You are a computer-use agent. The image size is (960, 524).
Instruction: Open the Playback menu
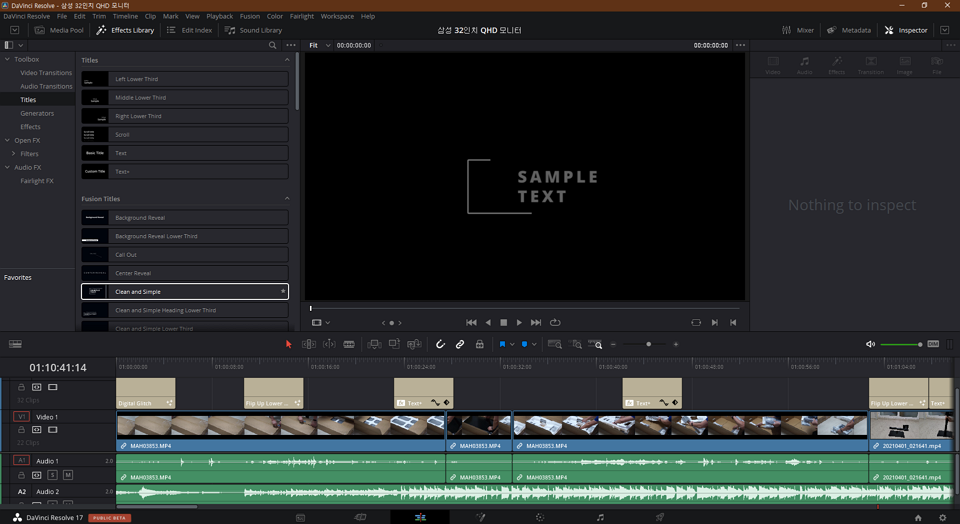point(219,16)
